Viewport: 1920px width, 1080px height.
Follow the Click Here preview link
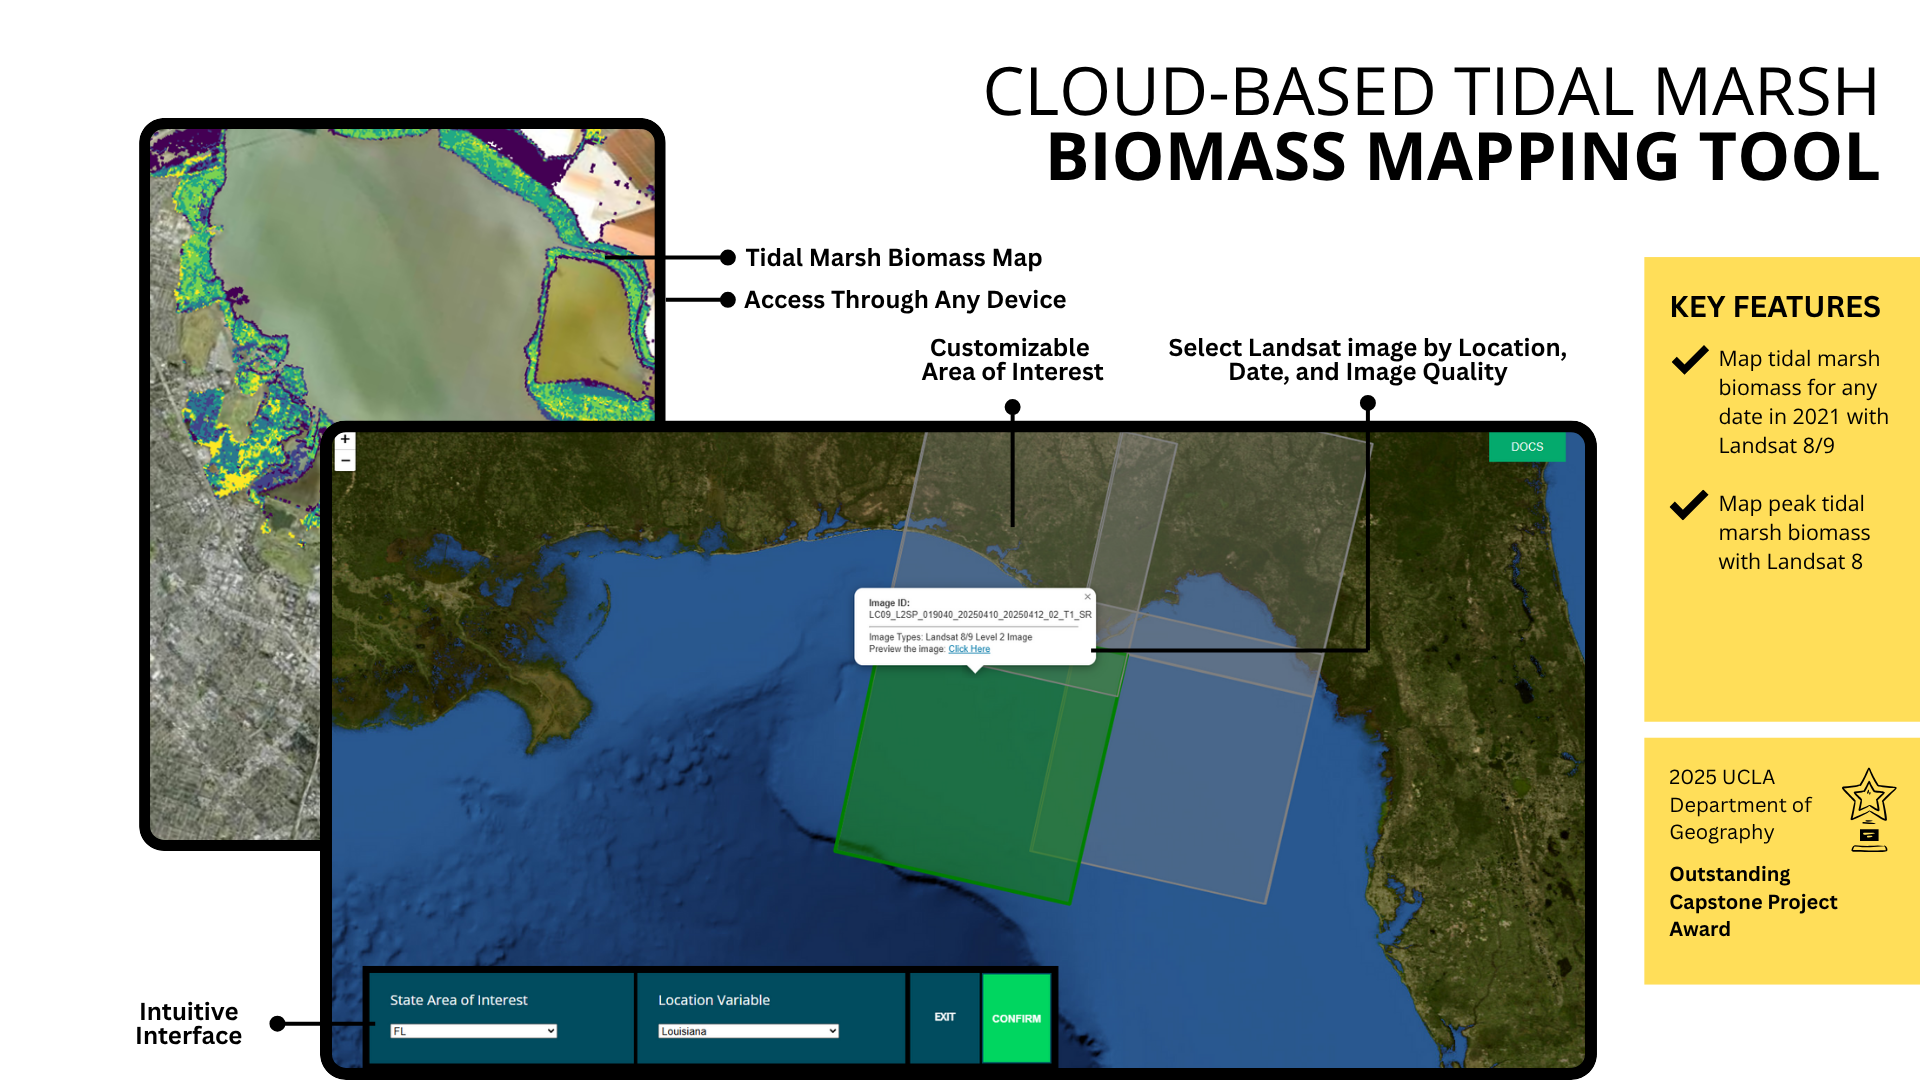[x=968, y=650]
